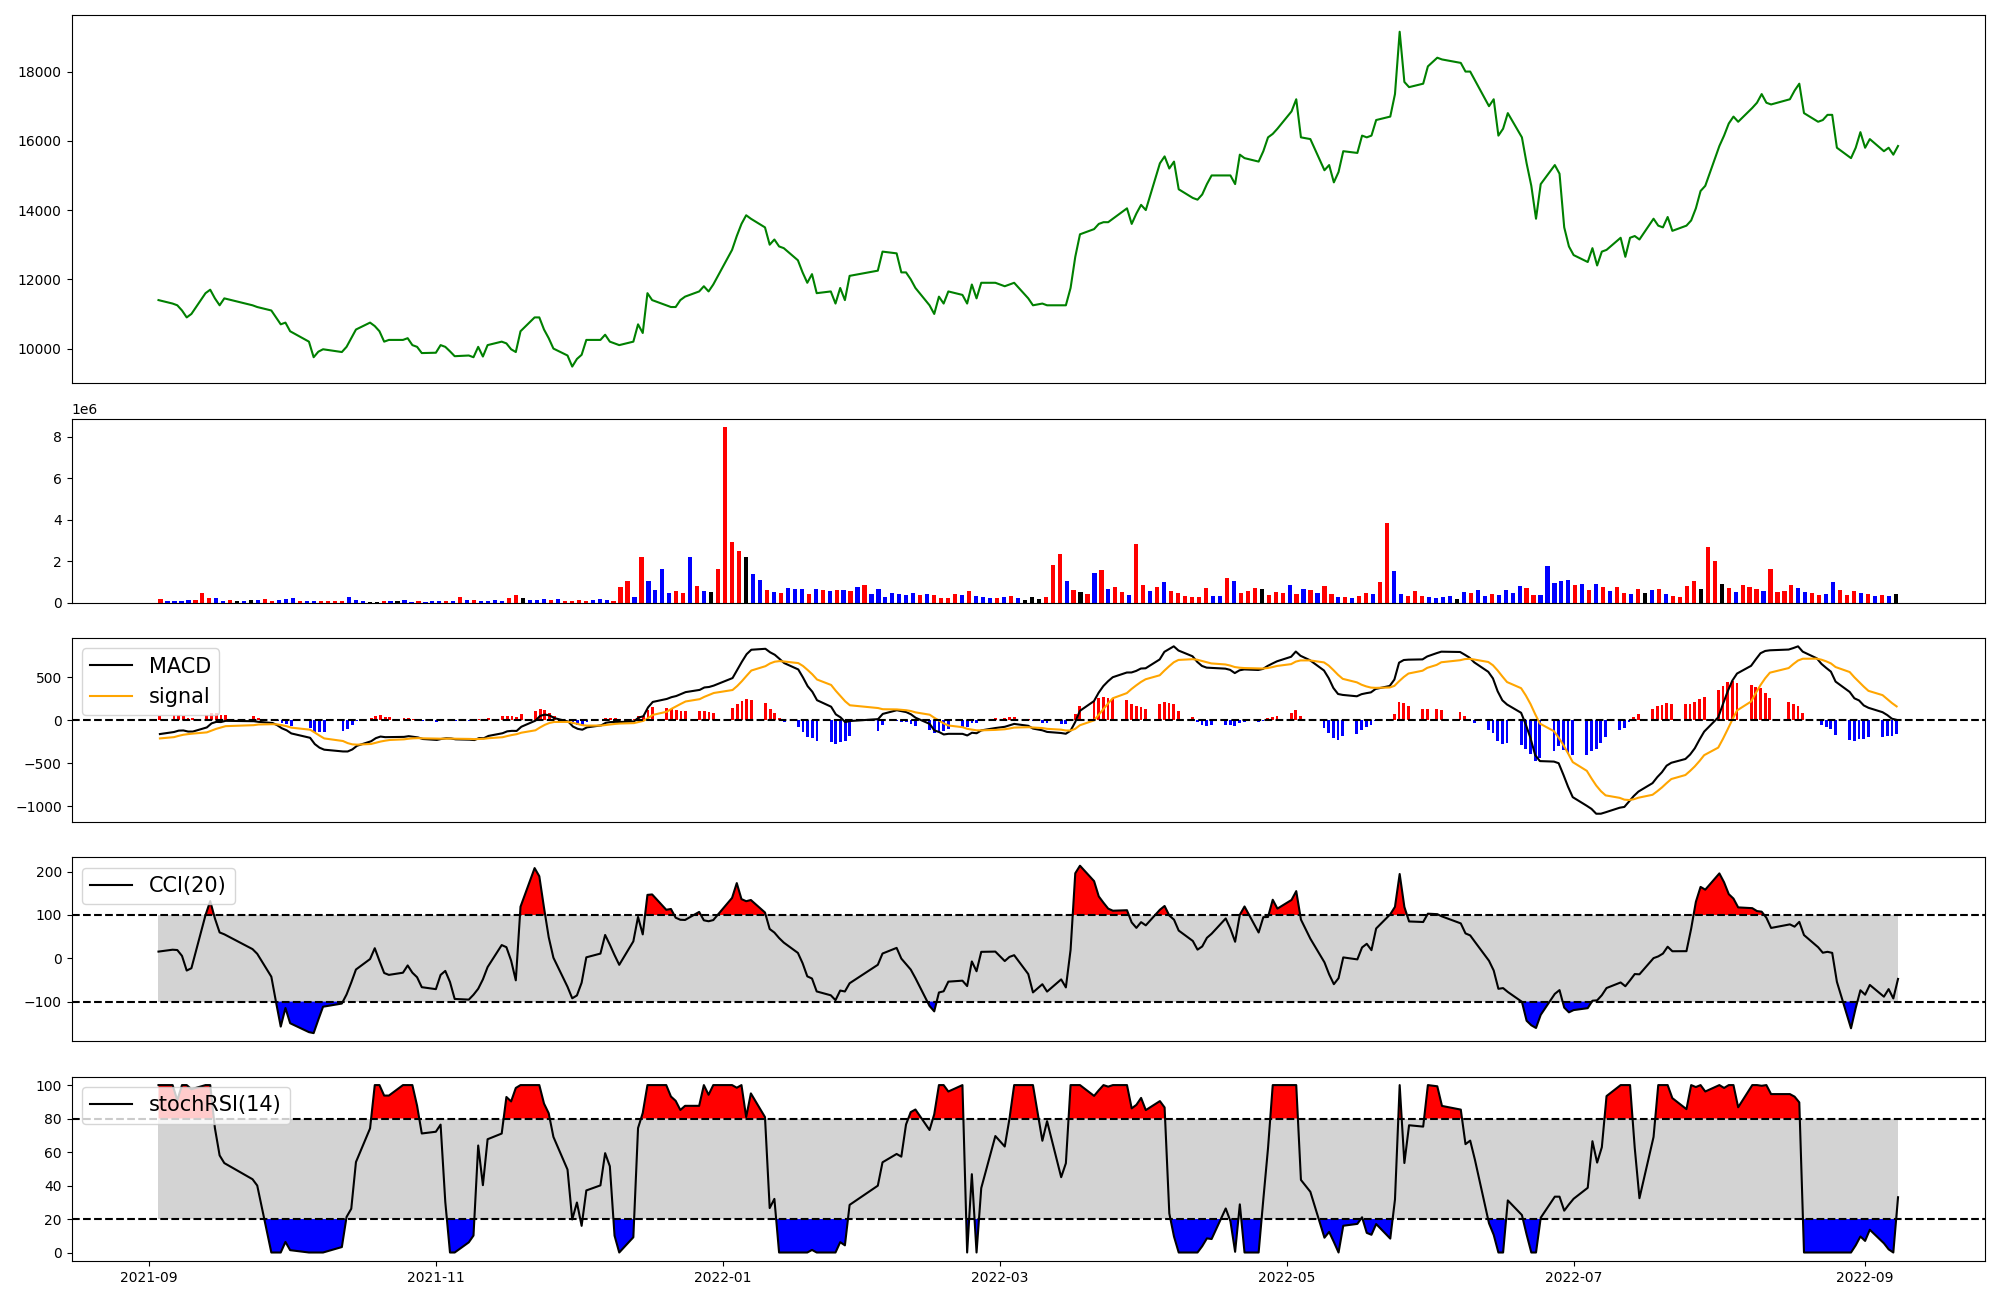Click the 2022-09 date tick label

(x=1864, y=1277)
